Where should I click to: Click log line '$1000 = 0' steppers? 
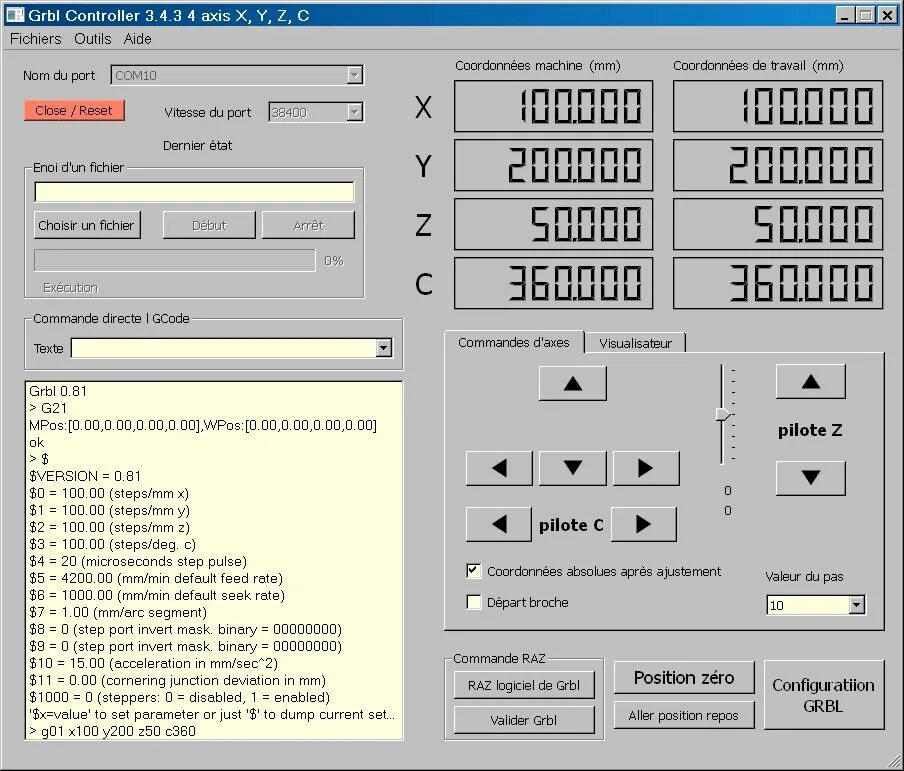[x=179, y=697]
